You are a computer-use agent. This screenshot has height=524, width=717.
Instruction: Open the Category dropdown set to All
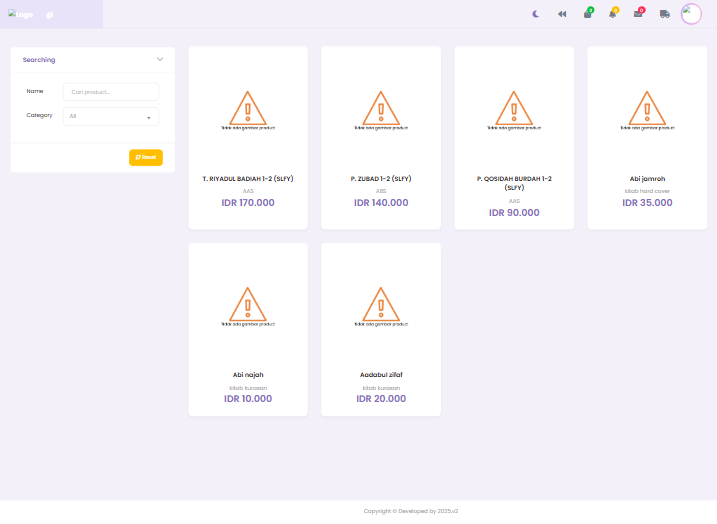pos(111,116)
